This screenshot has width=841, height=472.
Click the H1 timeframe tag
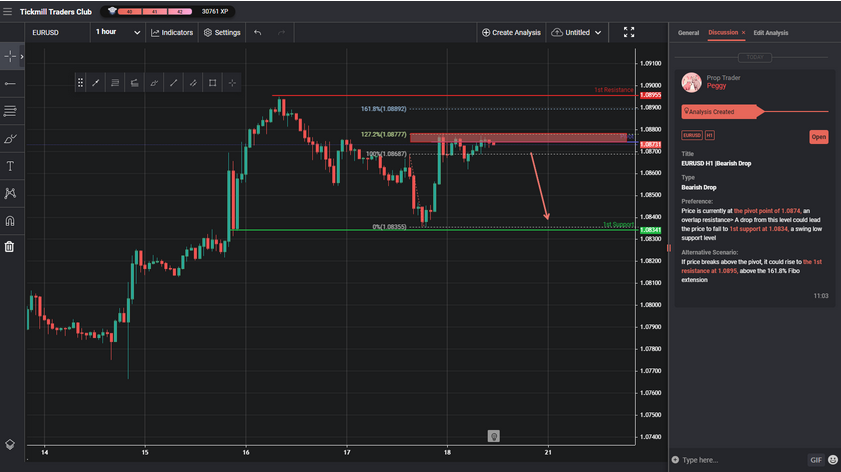click(710, 135)
